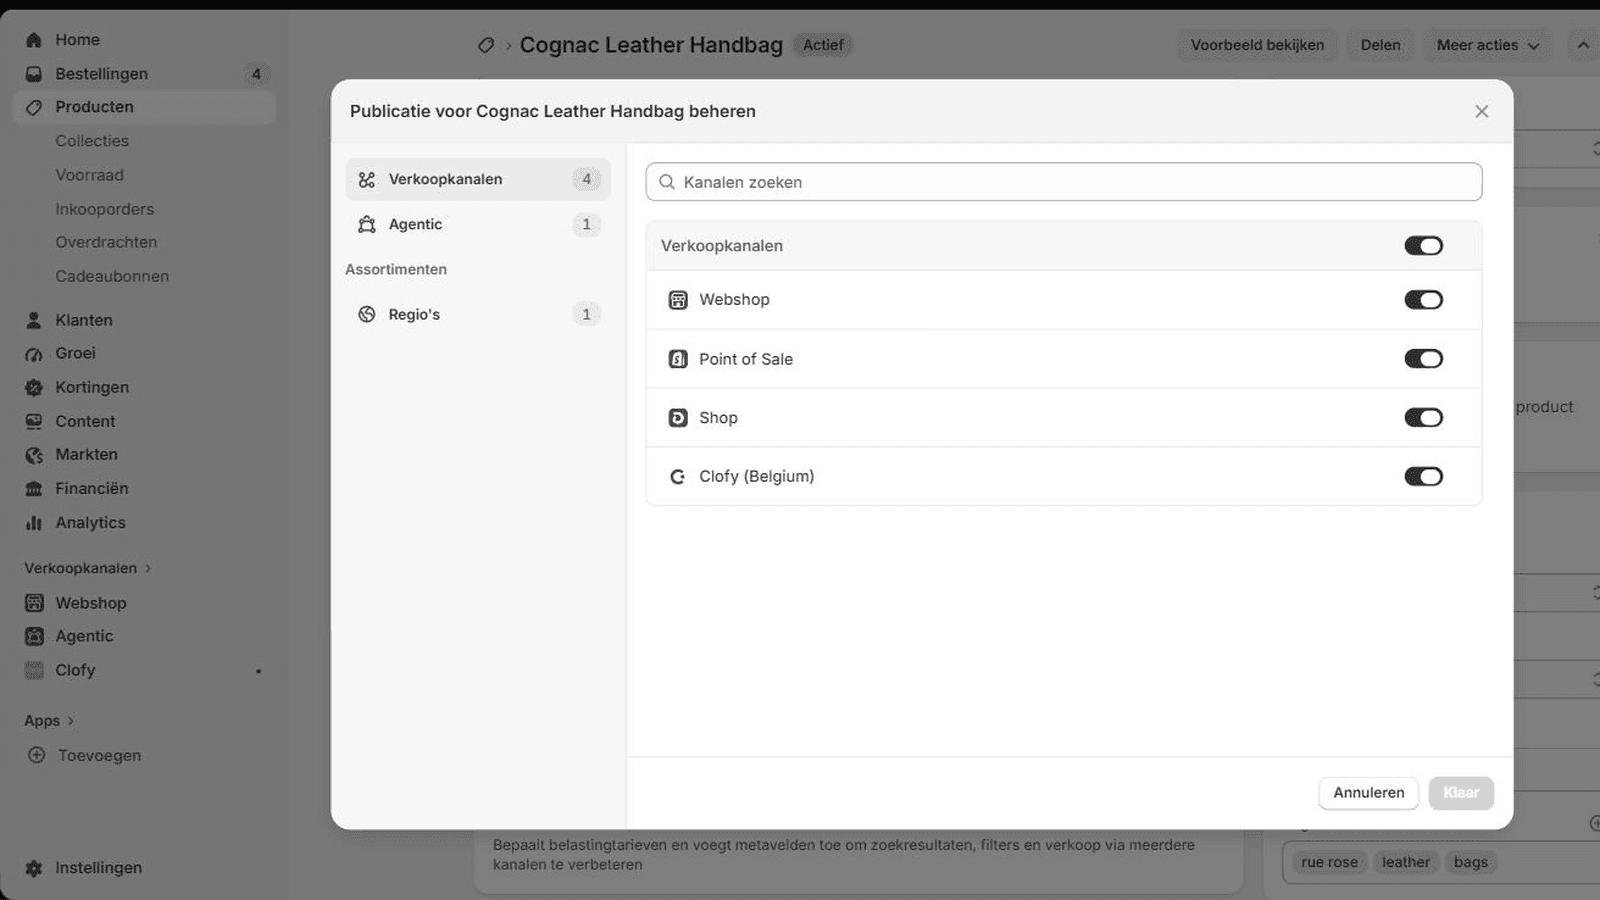Screen dimensions: 1600x900
Task: Select Verkoopkanalen tab in dialog
Action: (478, 179)
